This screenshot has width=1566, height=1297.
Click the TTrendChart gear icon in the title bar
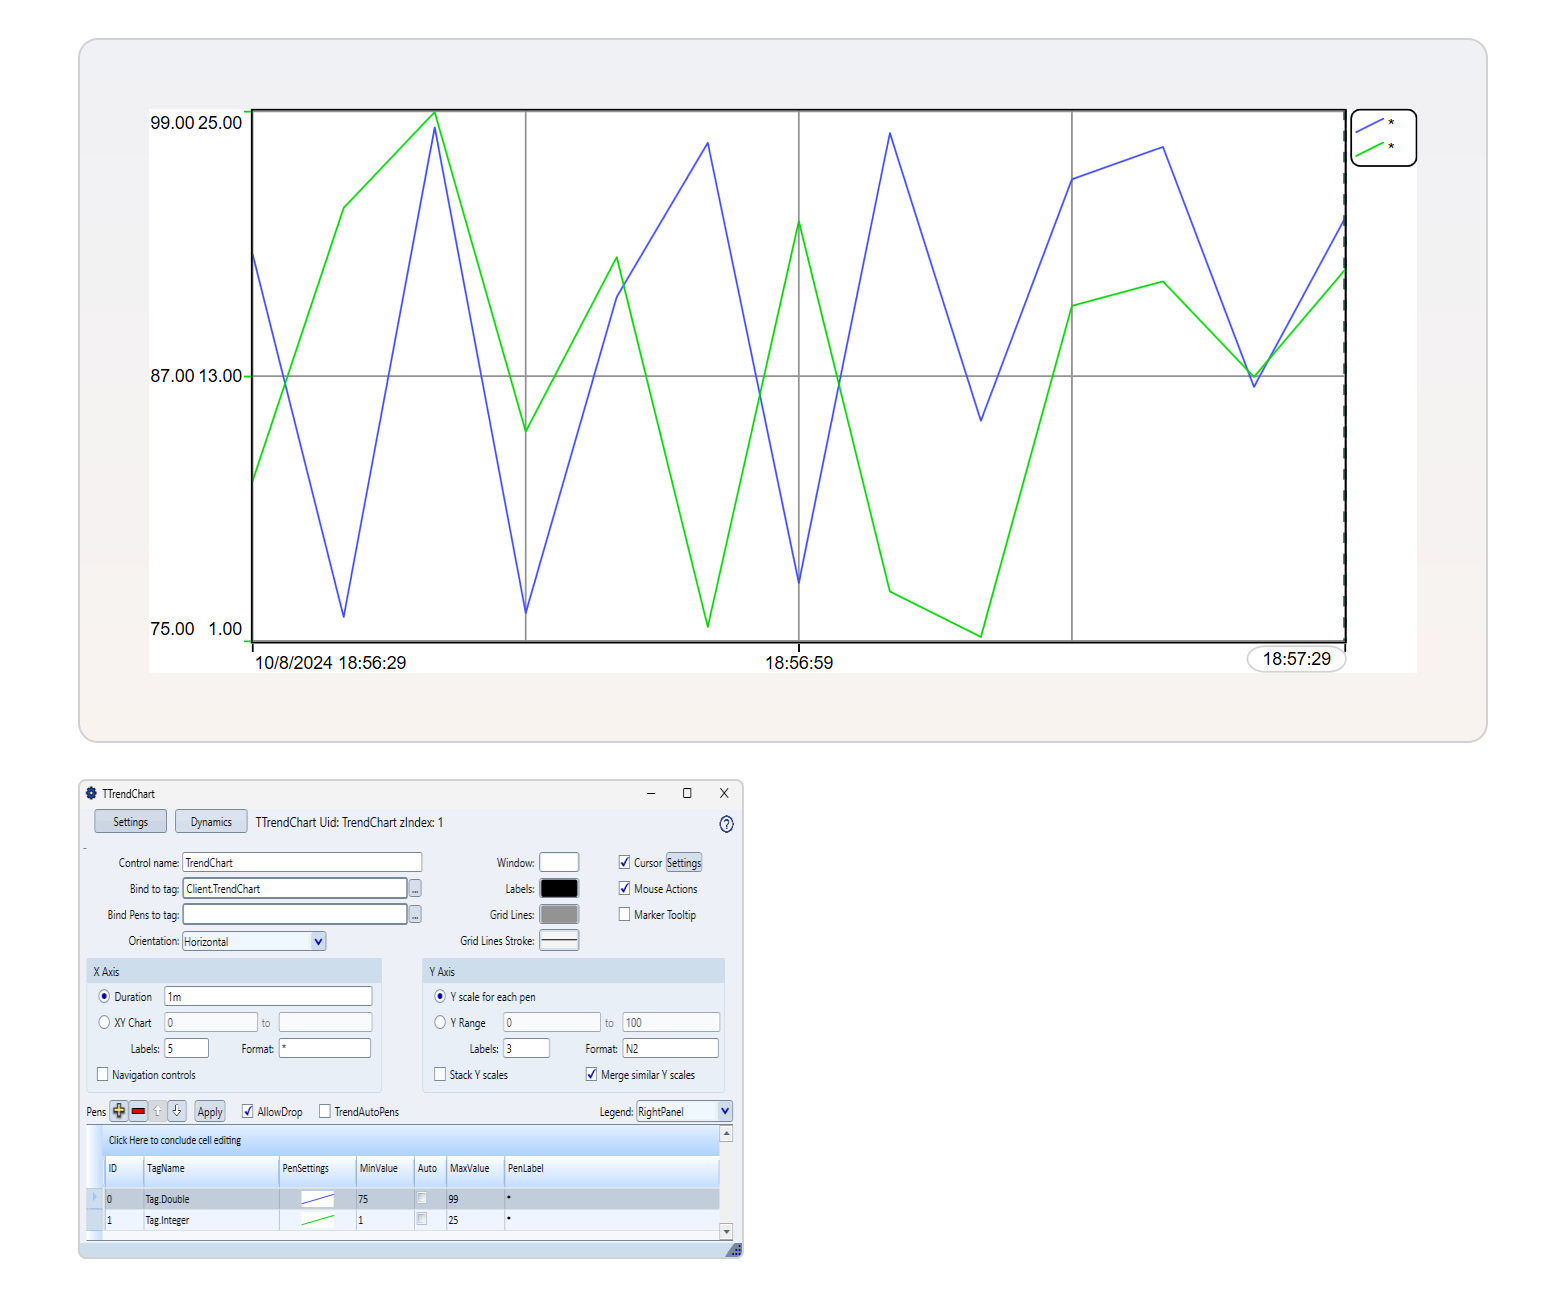(91, 793)
